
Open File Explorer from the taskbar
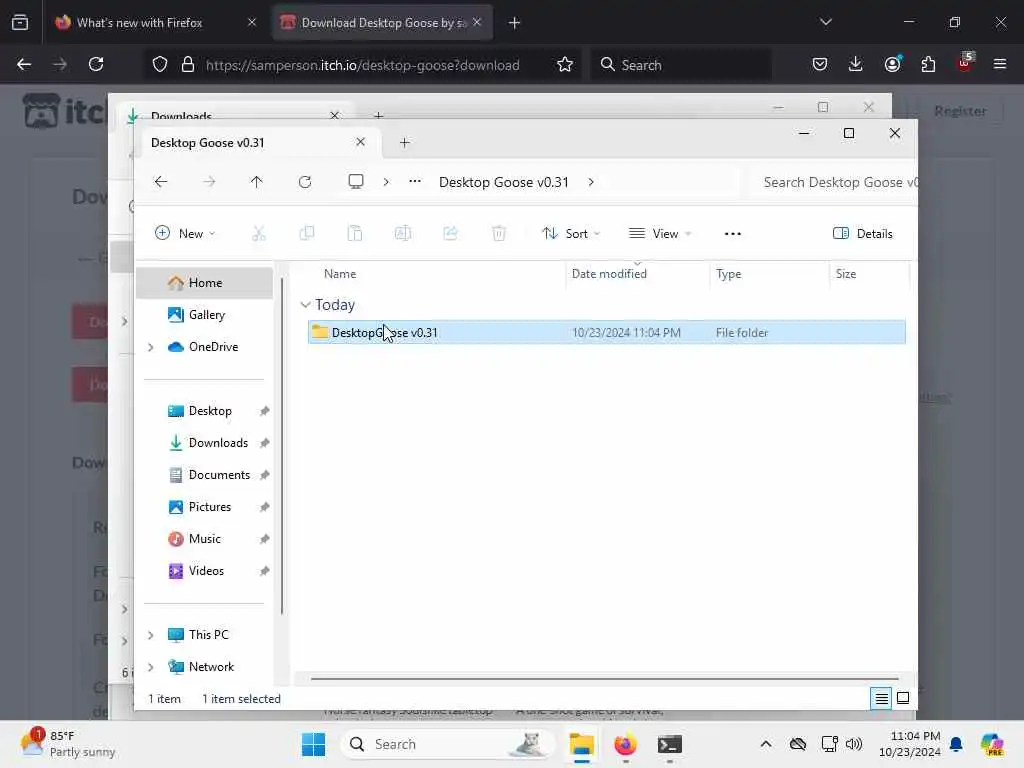tap(581, 744)
